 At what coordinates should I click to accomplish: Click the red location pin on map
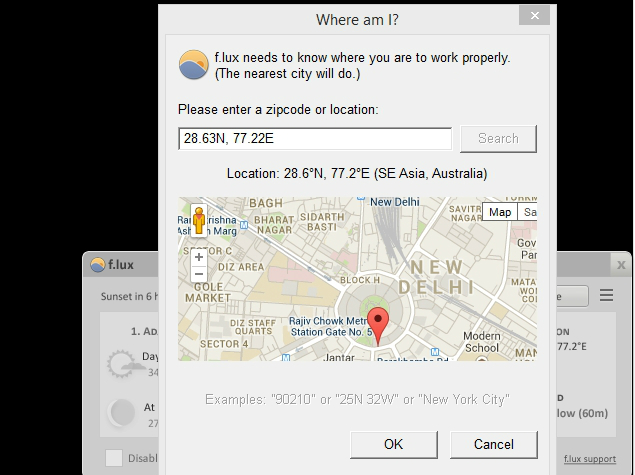point(378,326)
